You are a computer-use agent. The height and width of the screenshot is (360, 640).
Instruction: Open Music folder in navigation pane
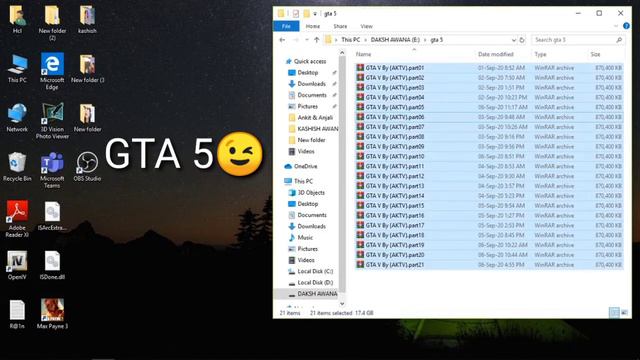(x=305, y=237)
